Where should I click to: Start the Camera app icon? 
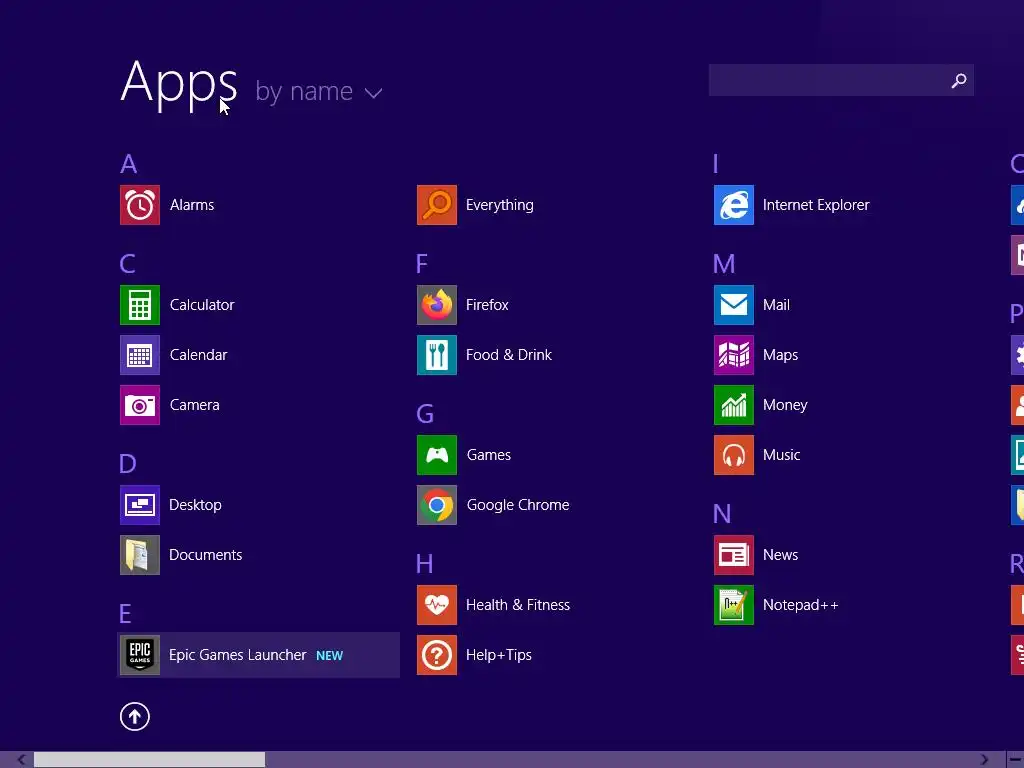point(140,405)
